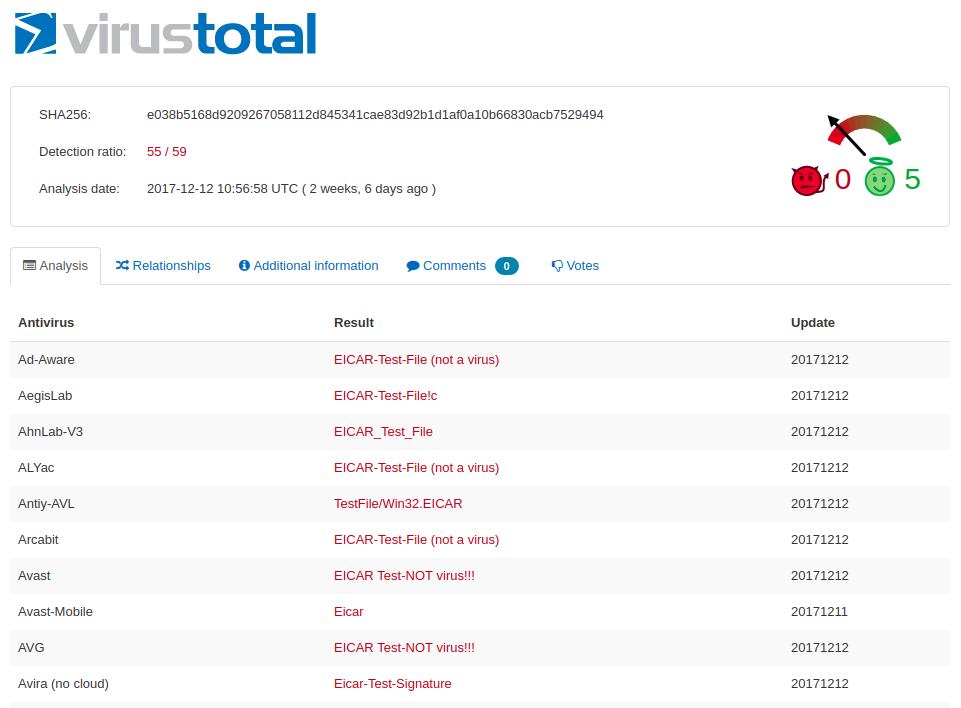This screenshot has height=708, width=961.
Task: Click Ad-Aware's EICAR-Test-File (not a virus) result
Action: (x=416, y=360)
